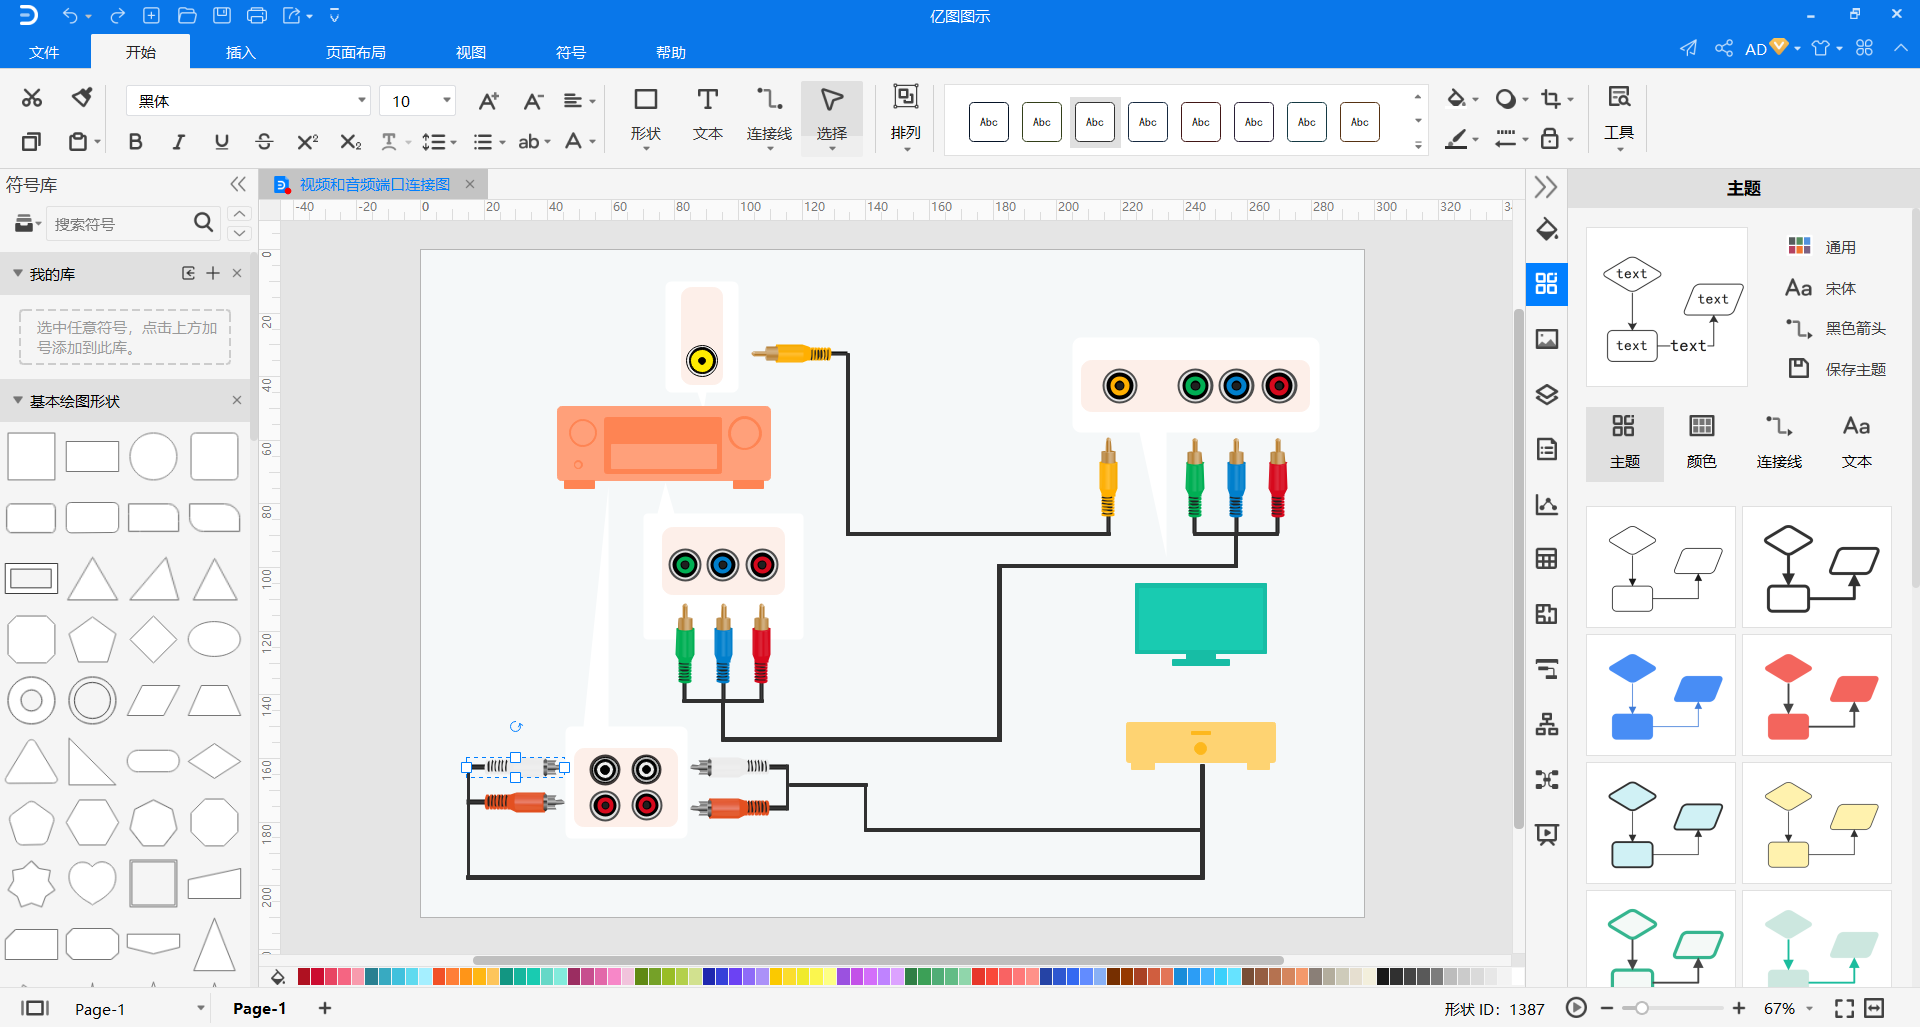Pick the black swatch in color palette
The height and width of the screenshot is (1027, 1920).
1383,977
